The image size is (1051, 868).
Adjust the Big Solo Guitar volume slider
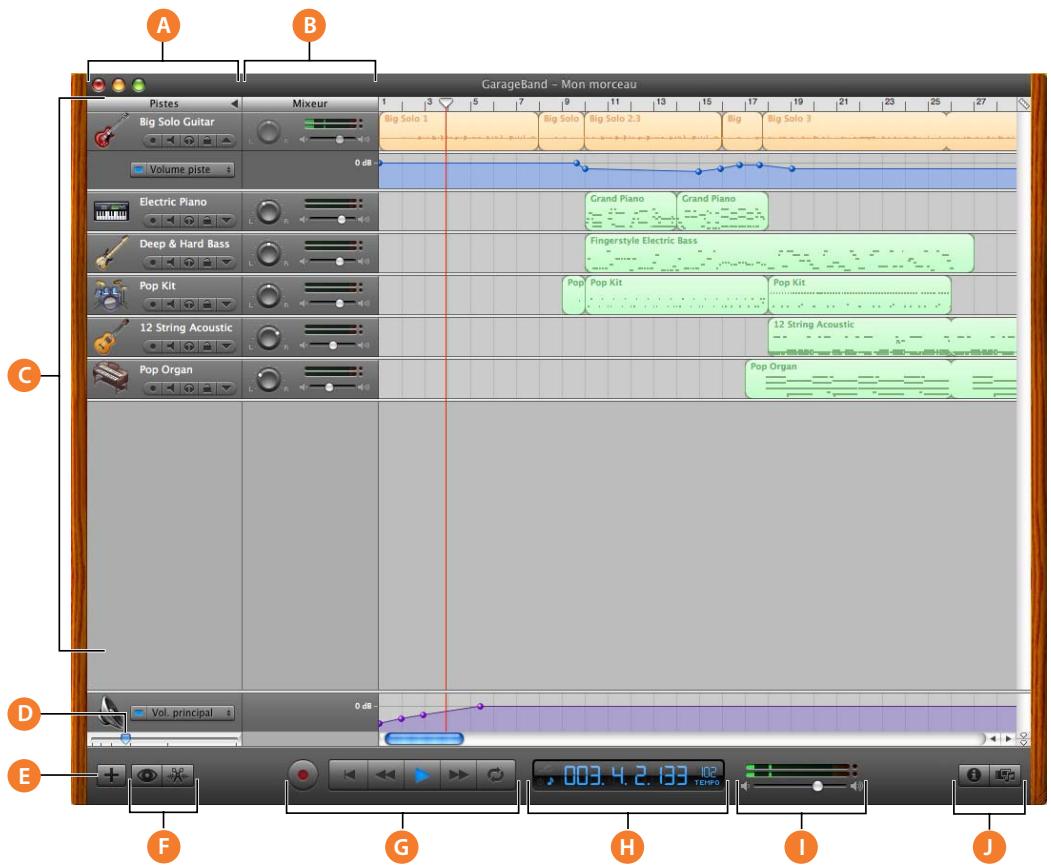point(339,139)
